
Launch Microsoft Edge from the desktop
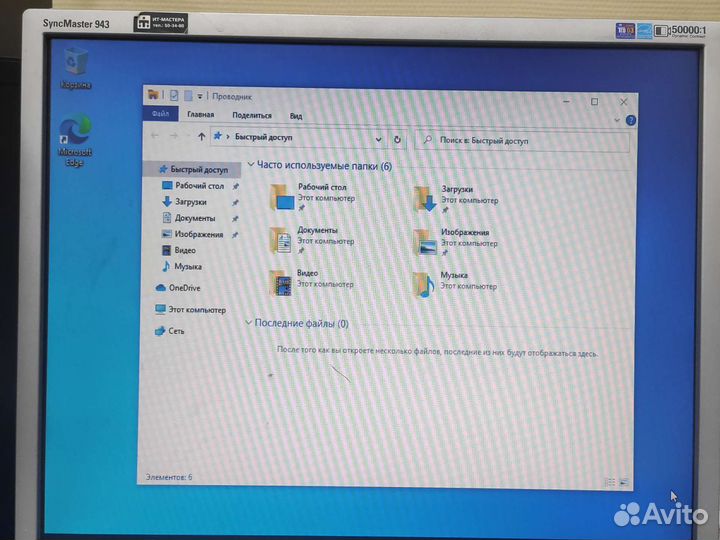click(75, 140)
